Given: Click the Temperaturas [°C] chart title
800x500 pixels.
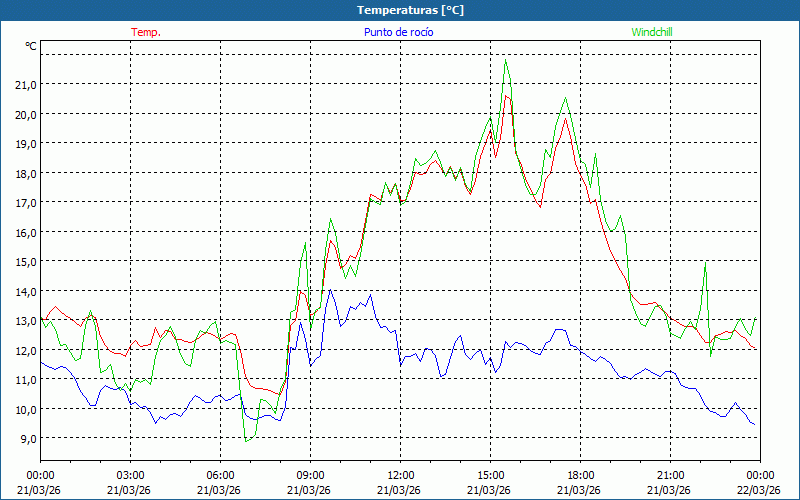Looking at the screenshot, I should [410, 9].
